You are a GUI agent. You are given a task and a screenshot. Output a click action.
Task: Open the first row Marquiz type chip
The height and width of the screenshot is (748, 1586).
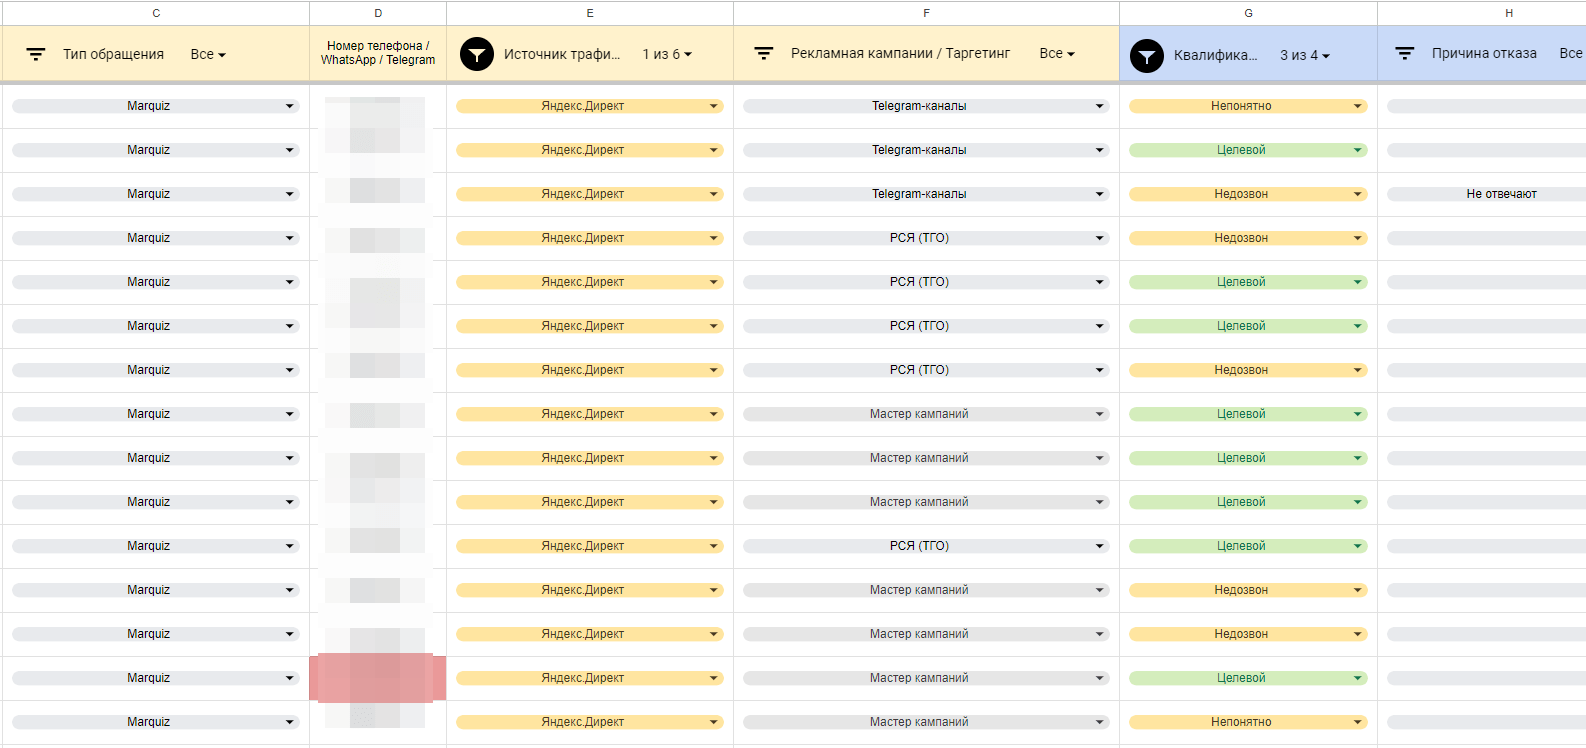tap(155, 106)
